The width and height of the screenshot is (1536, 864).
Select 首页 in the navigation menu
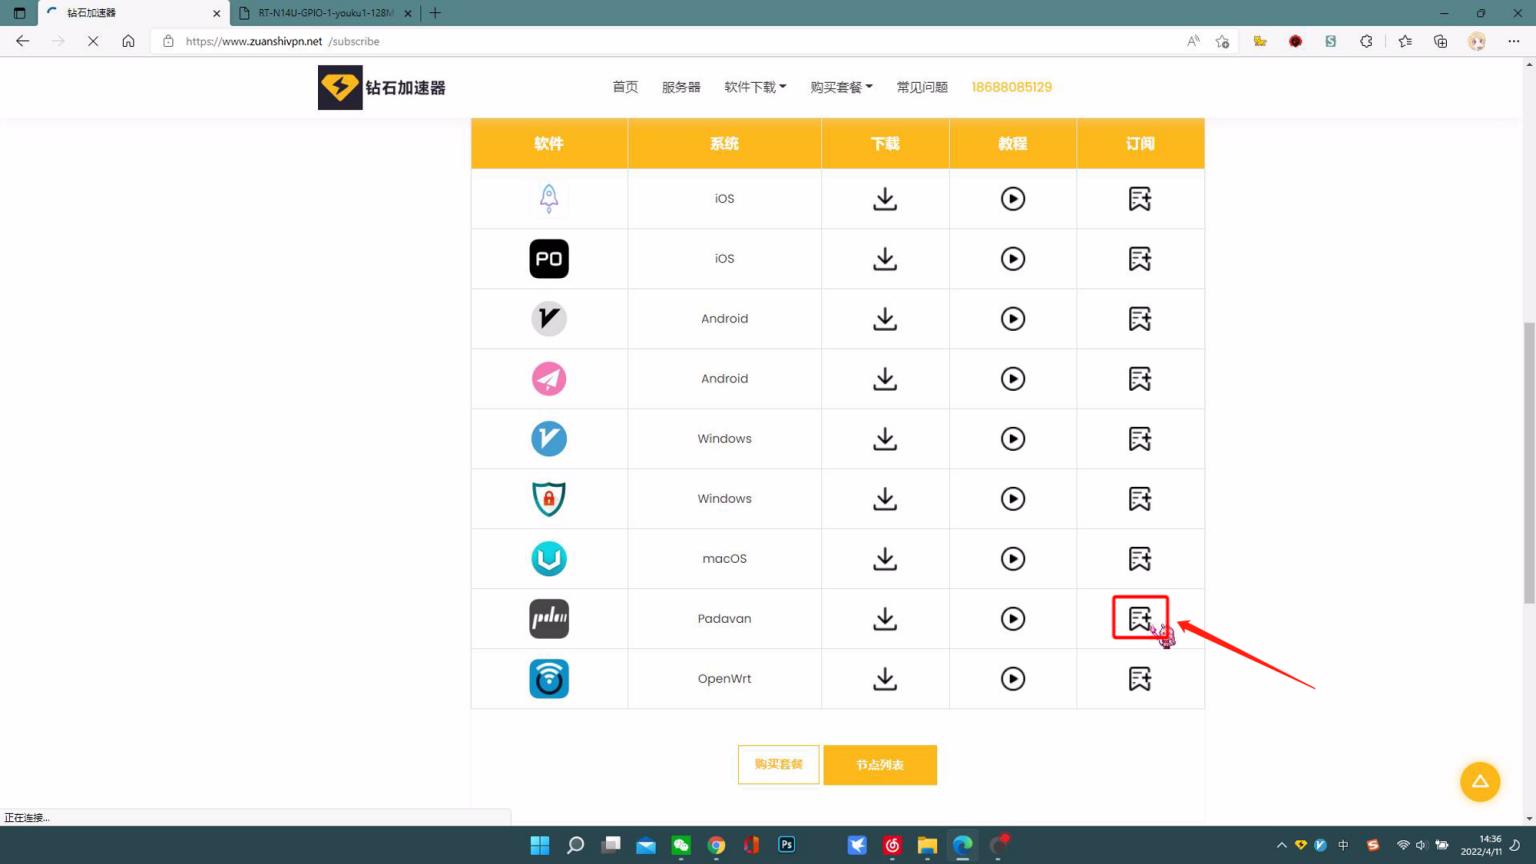(x=625, y=87)
